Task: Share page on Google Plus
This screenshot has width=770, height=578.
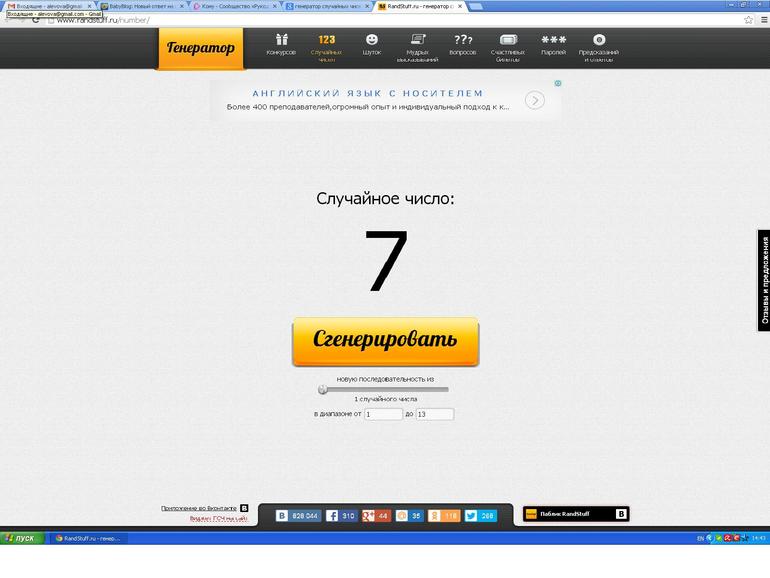Action: (x=376, y=516)
